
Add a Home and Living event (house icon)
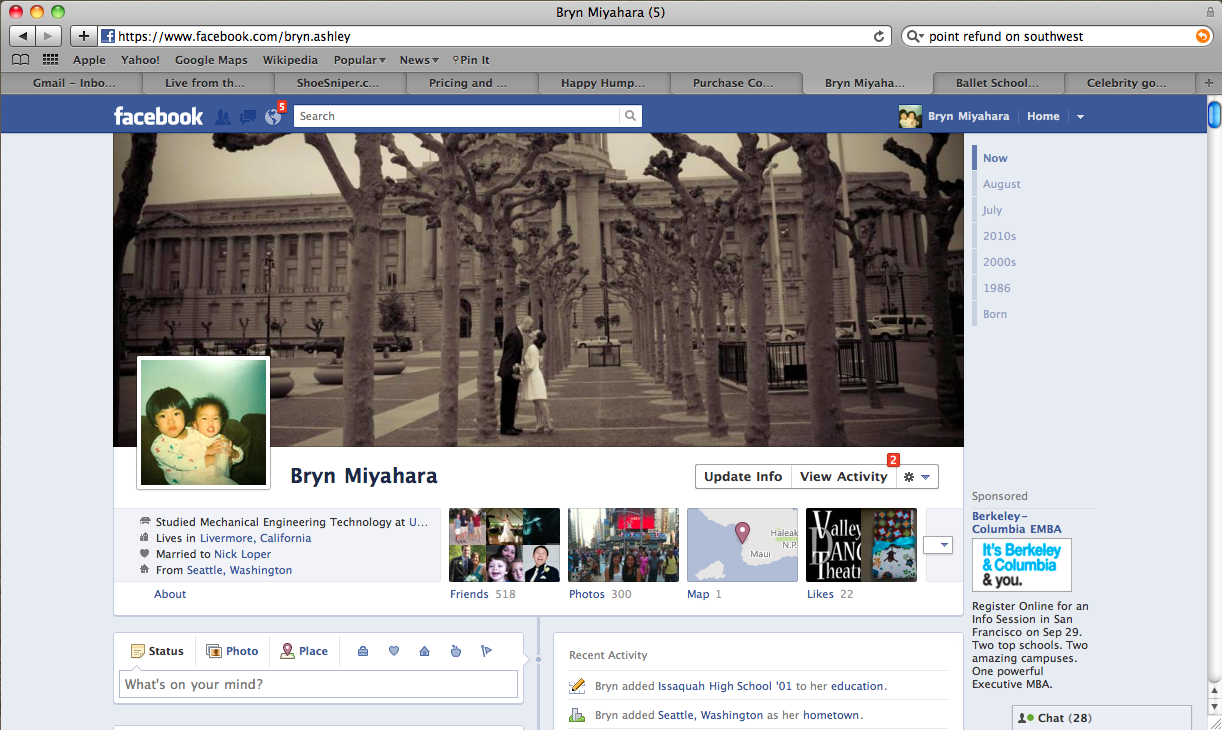tap(425, 651)
